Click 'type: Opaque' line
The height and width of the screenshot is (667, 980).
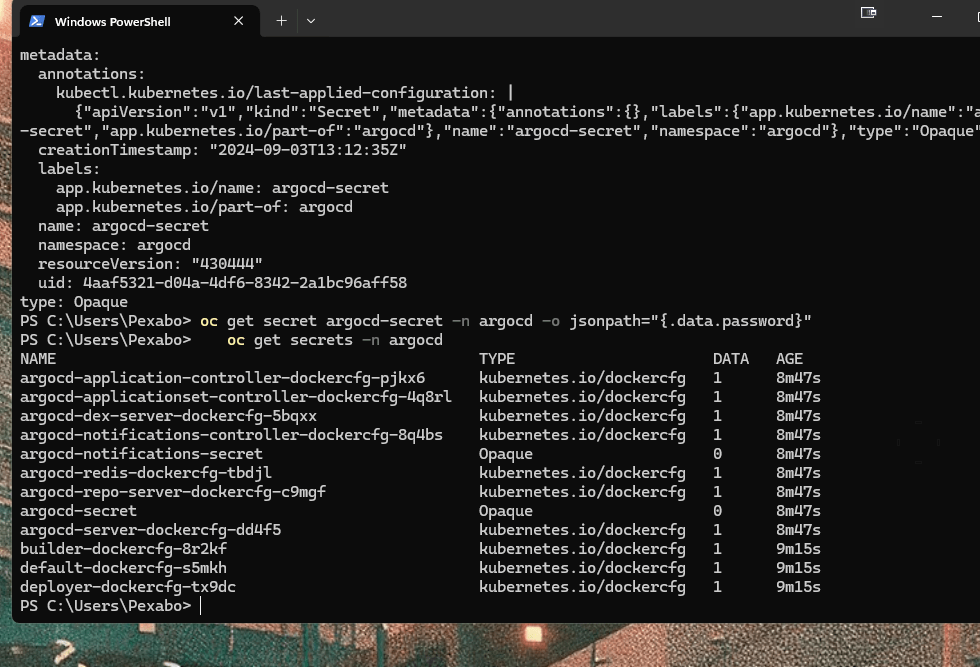(74, 302)
